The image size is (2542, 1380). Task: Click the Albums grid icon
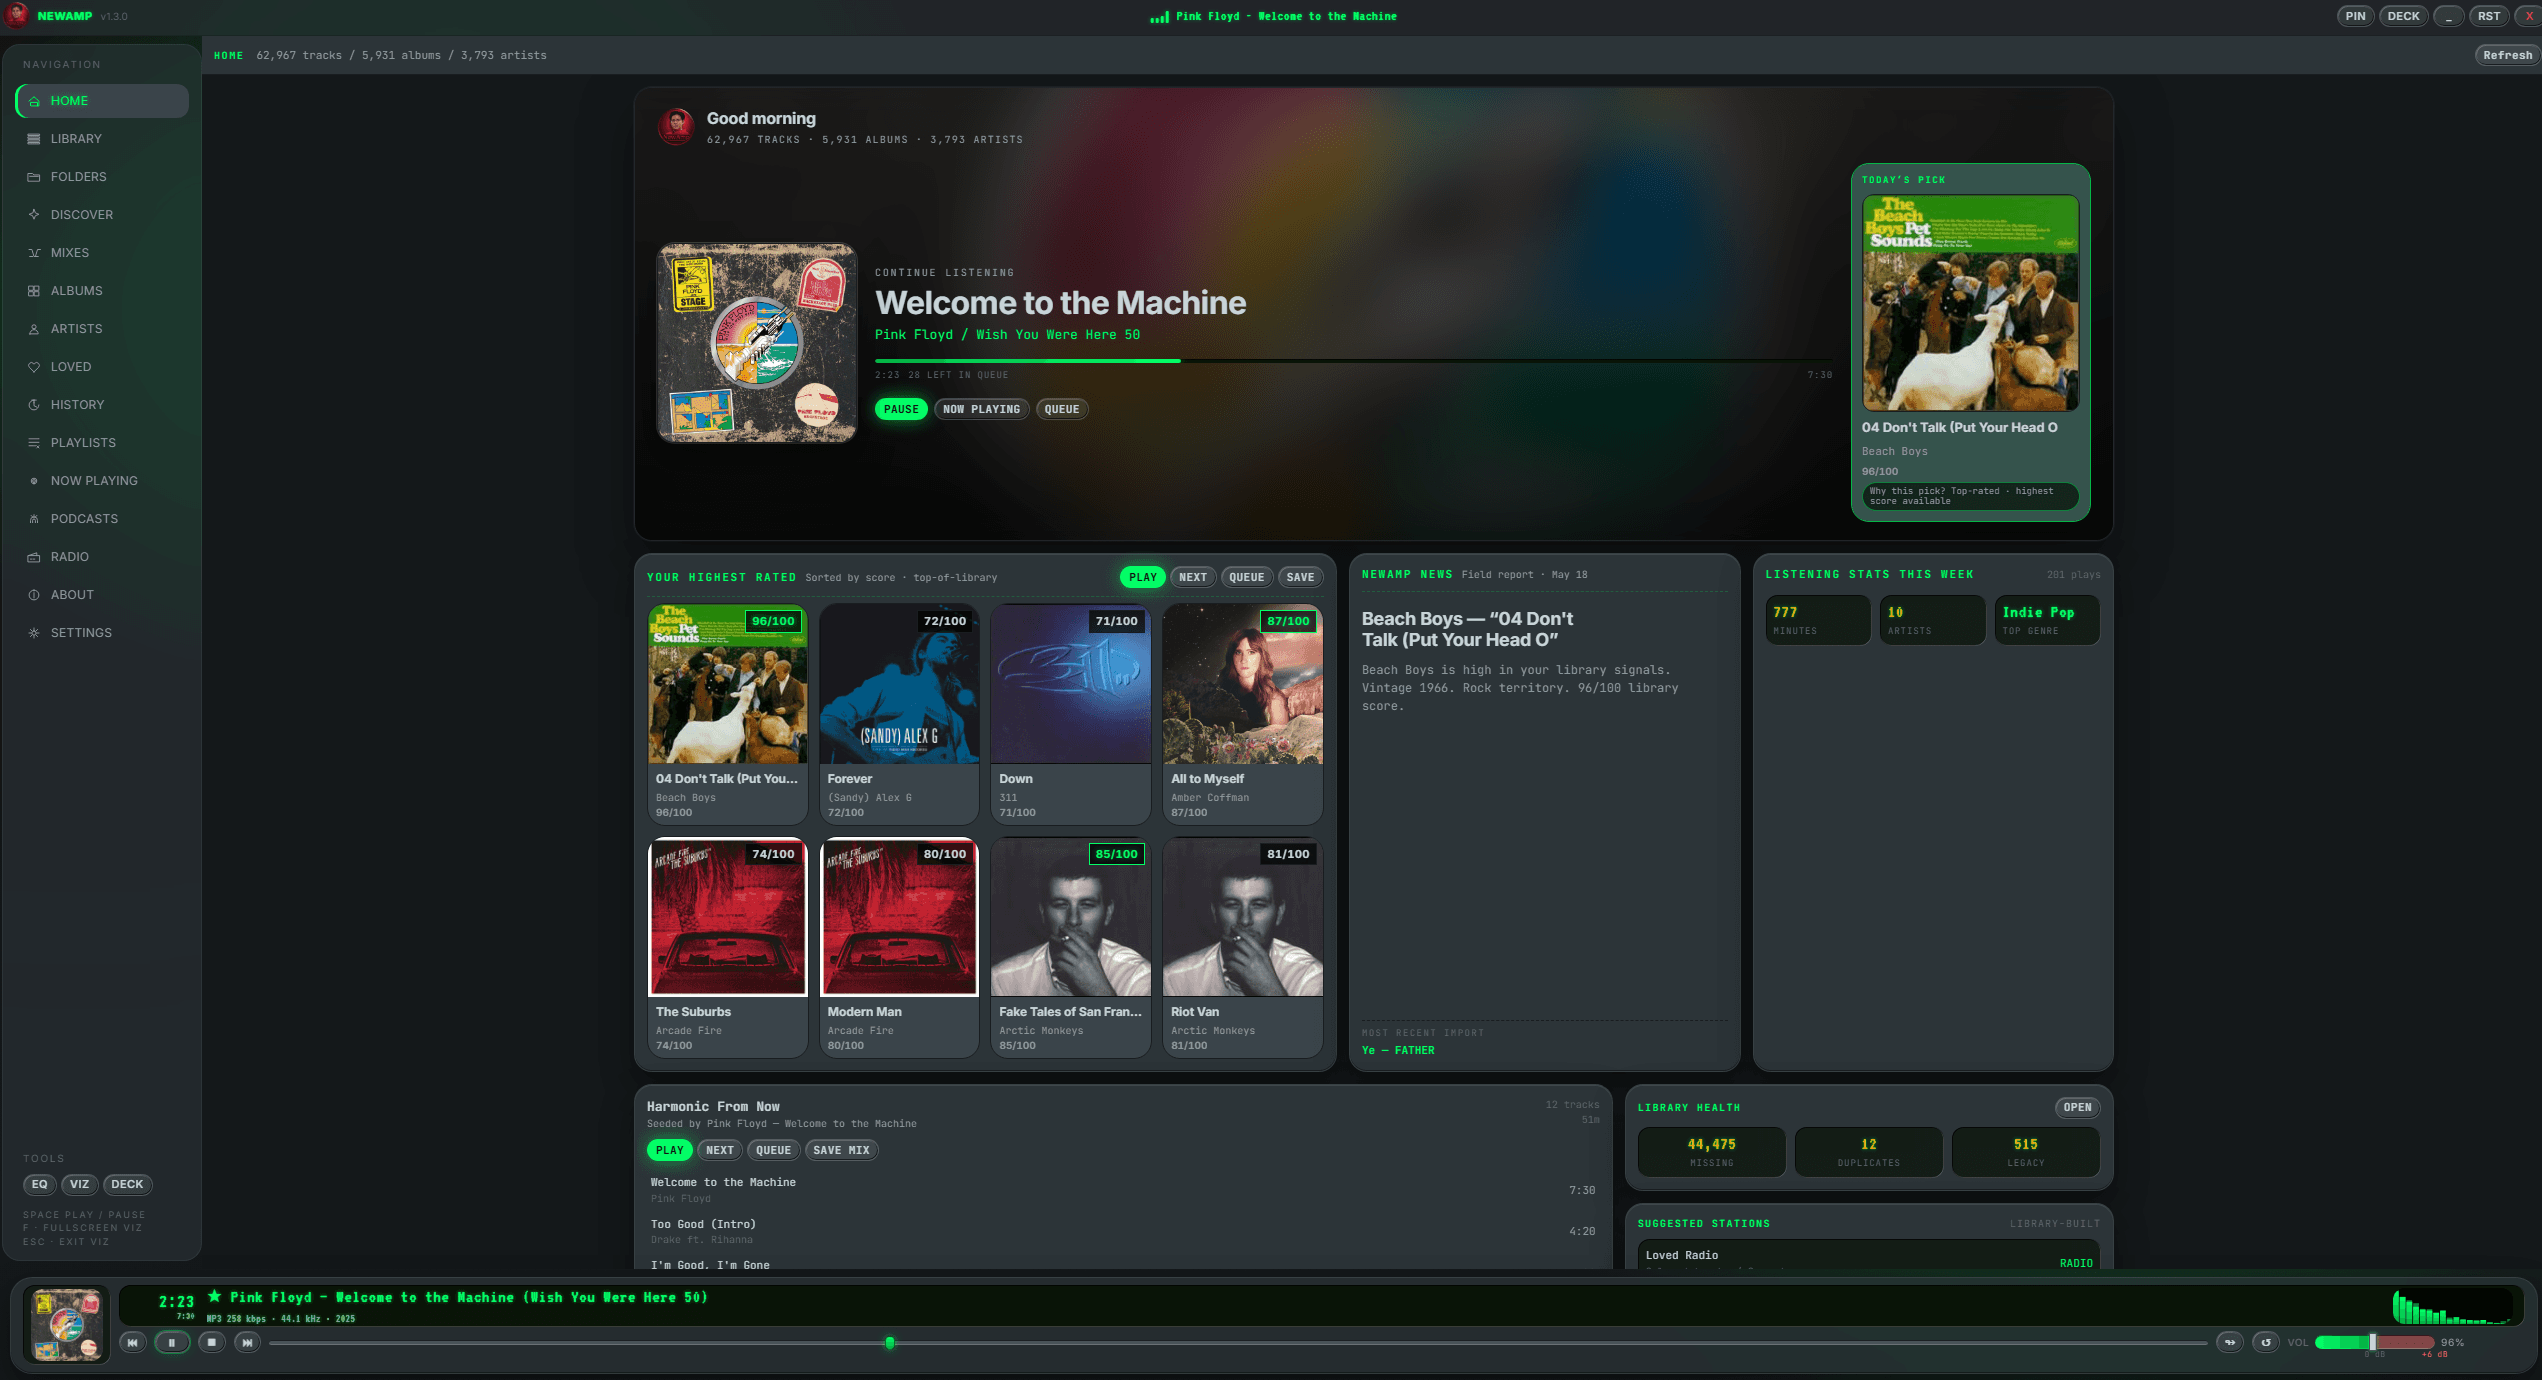click(x=34, y=291)
